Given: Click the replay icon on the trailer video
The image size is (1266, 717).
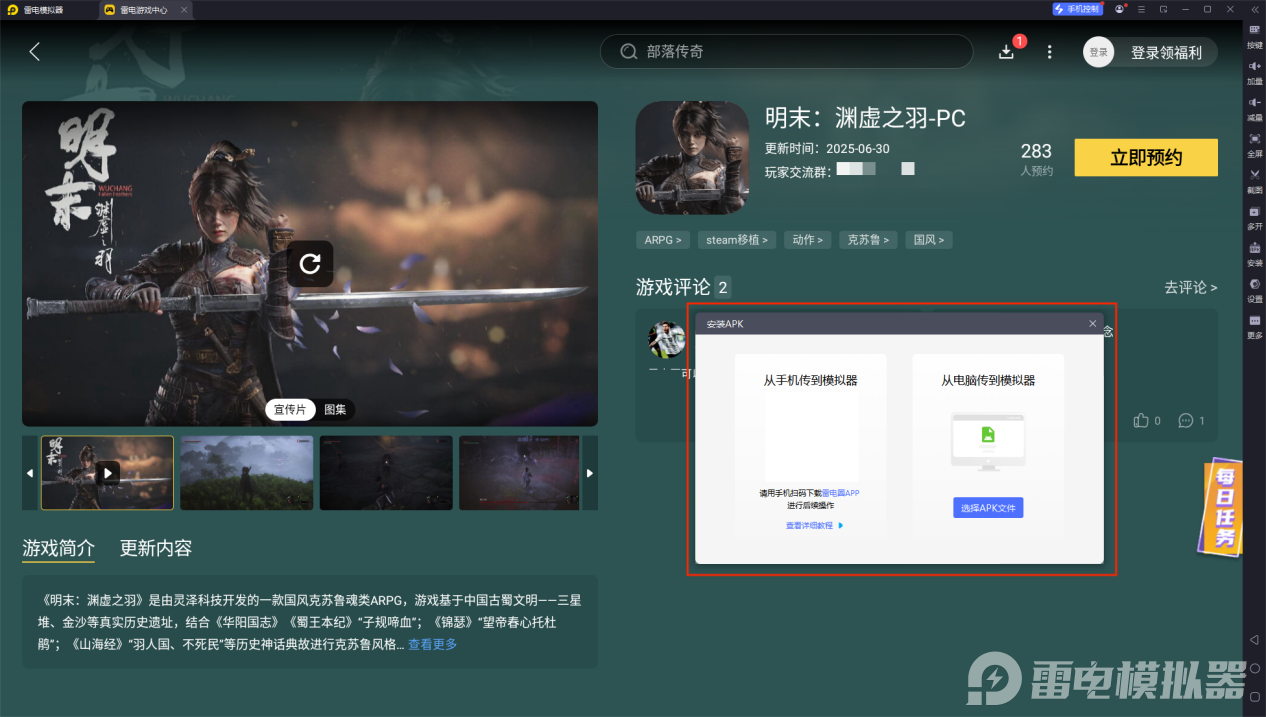Looking at the screenshot, I should [310, 264].
